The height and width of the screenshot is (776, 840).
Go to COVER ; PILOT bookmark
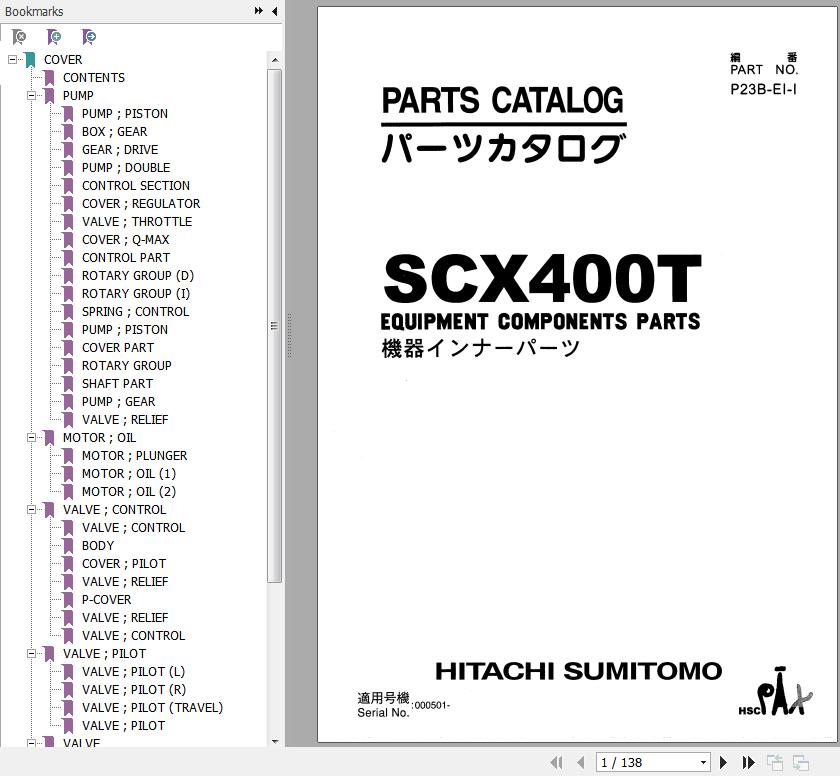(x=124, y=563)
